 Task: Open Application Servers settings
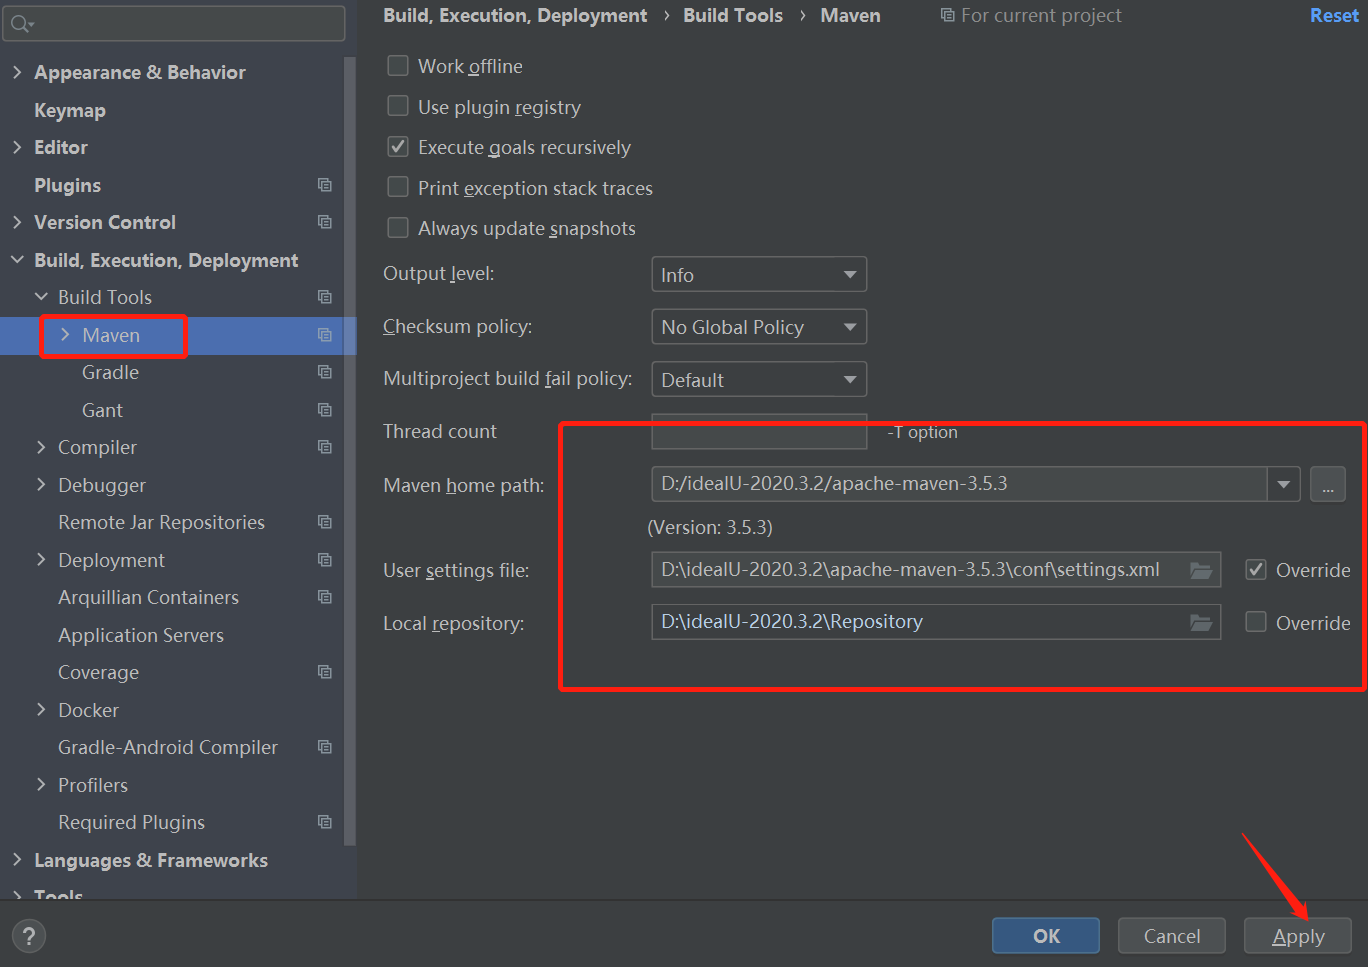141,635
